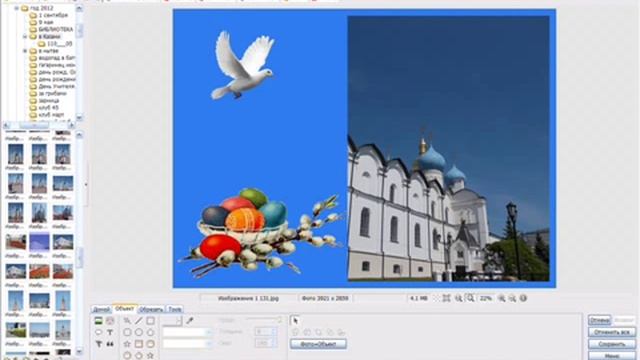Select the Rich Text tool
This screenshot has width=640, height=360.
point(98,344)
